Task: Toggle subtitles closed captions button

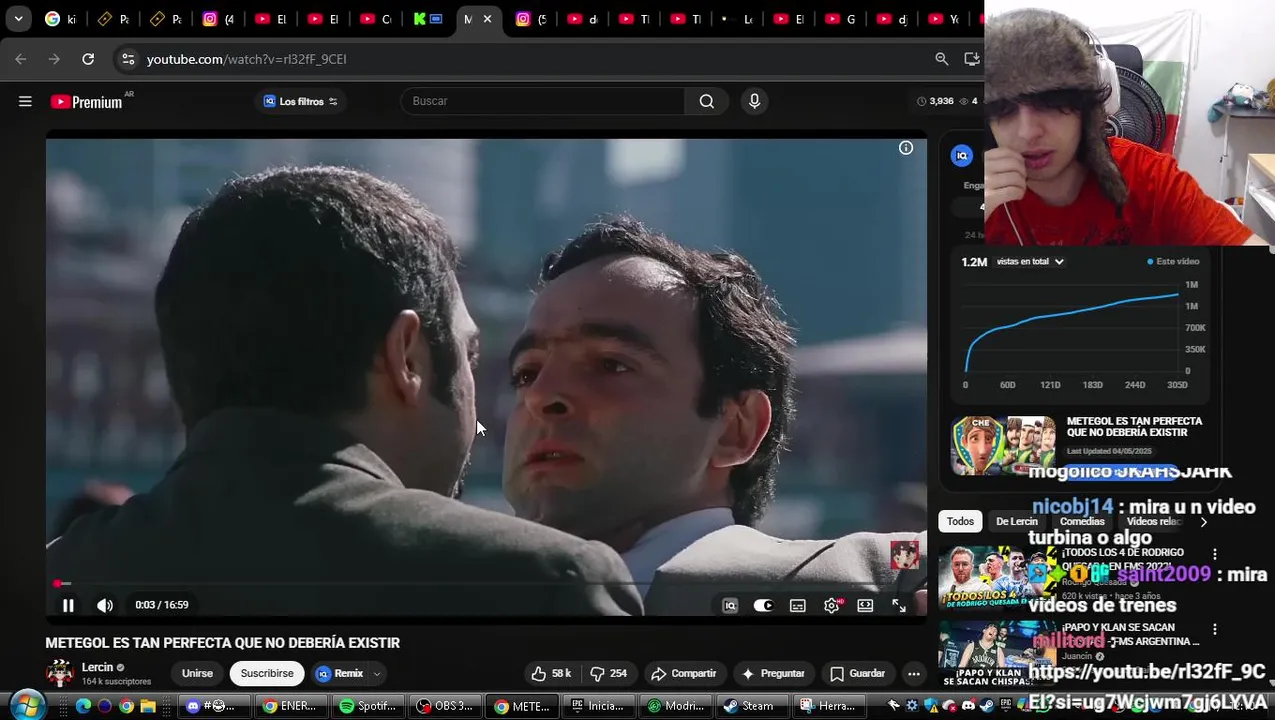Action: click(x=797, y=605)
